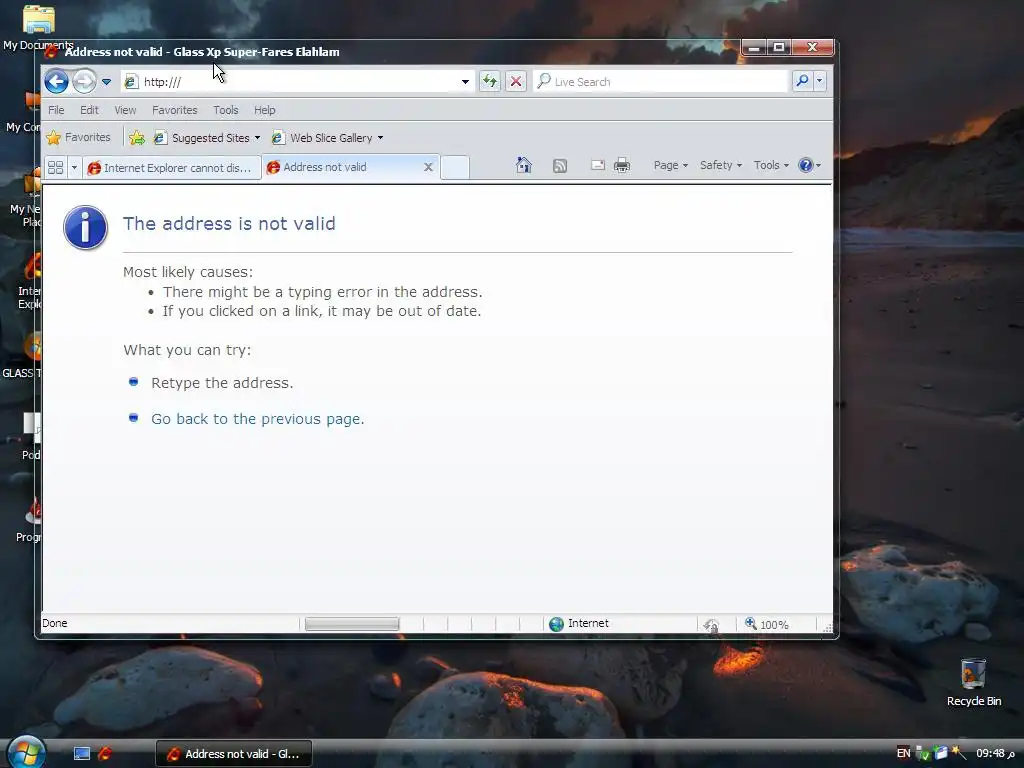The height and width of the screenshot is (768, 1024).
Task: Click the red Stop loading icon
Action: pos(516,82)
